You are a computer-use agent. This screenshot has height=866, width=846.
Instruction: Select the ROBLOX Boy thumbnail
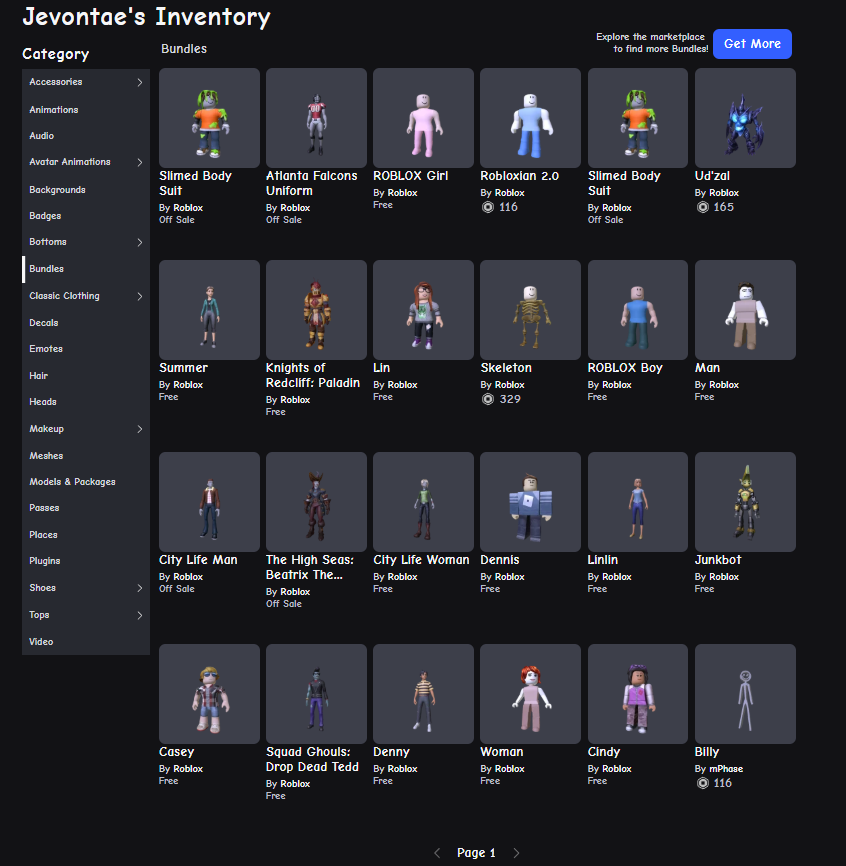pos(638,310)
